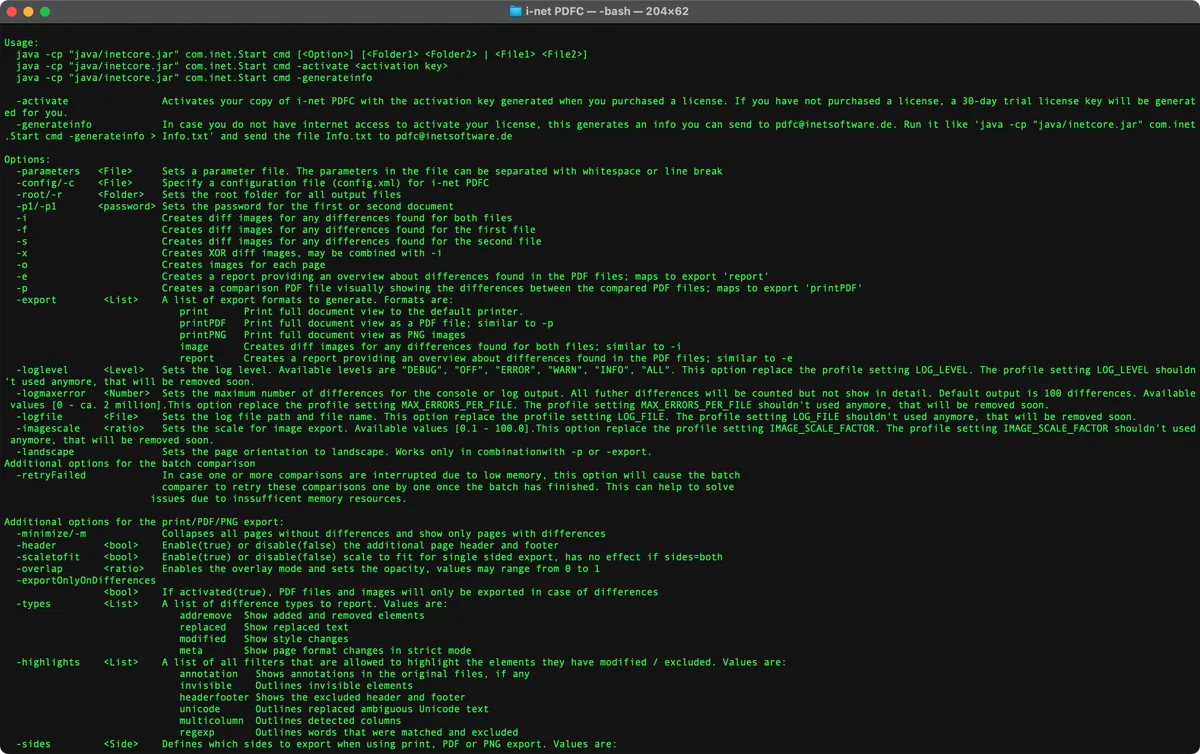Click the folder icon in the title bar

(516, 11)
